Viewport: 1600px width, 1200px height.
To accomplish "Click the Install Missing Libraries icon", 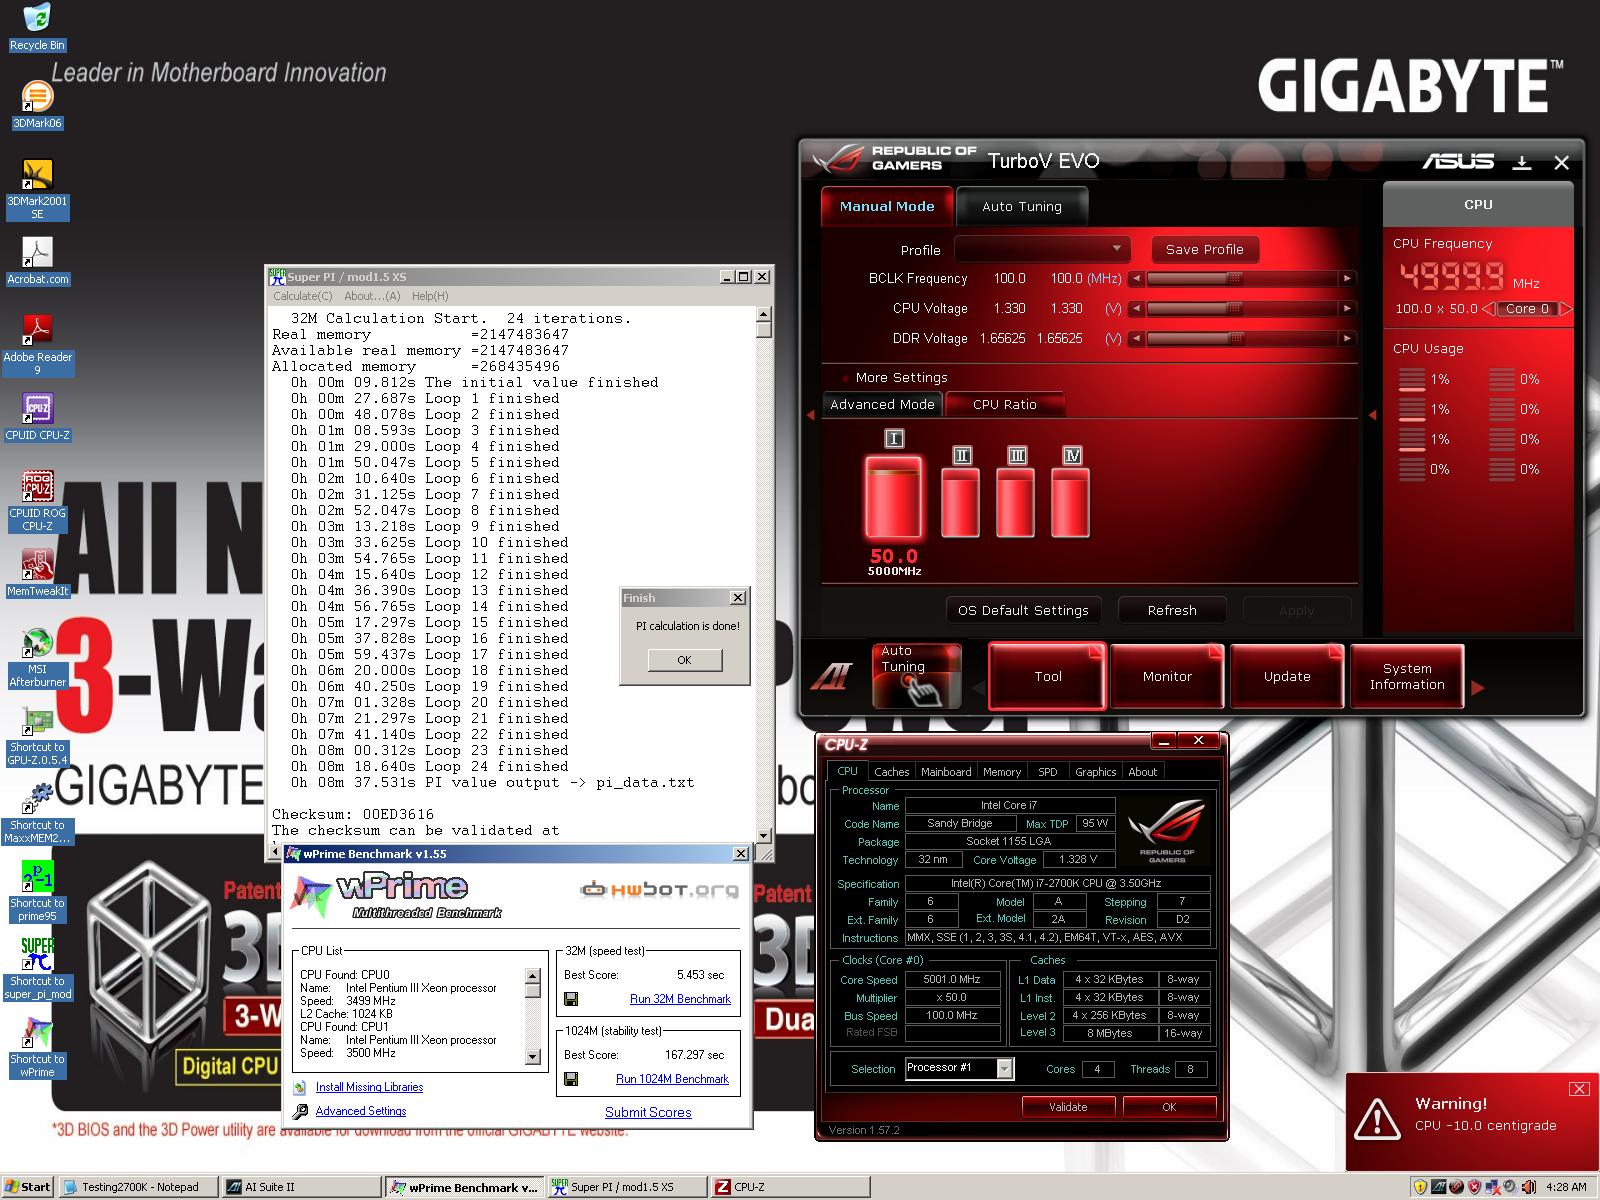I will tap(300, 1087).
